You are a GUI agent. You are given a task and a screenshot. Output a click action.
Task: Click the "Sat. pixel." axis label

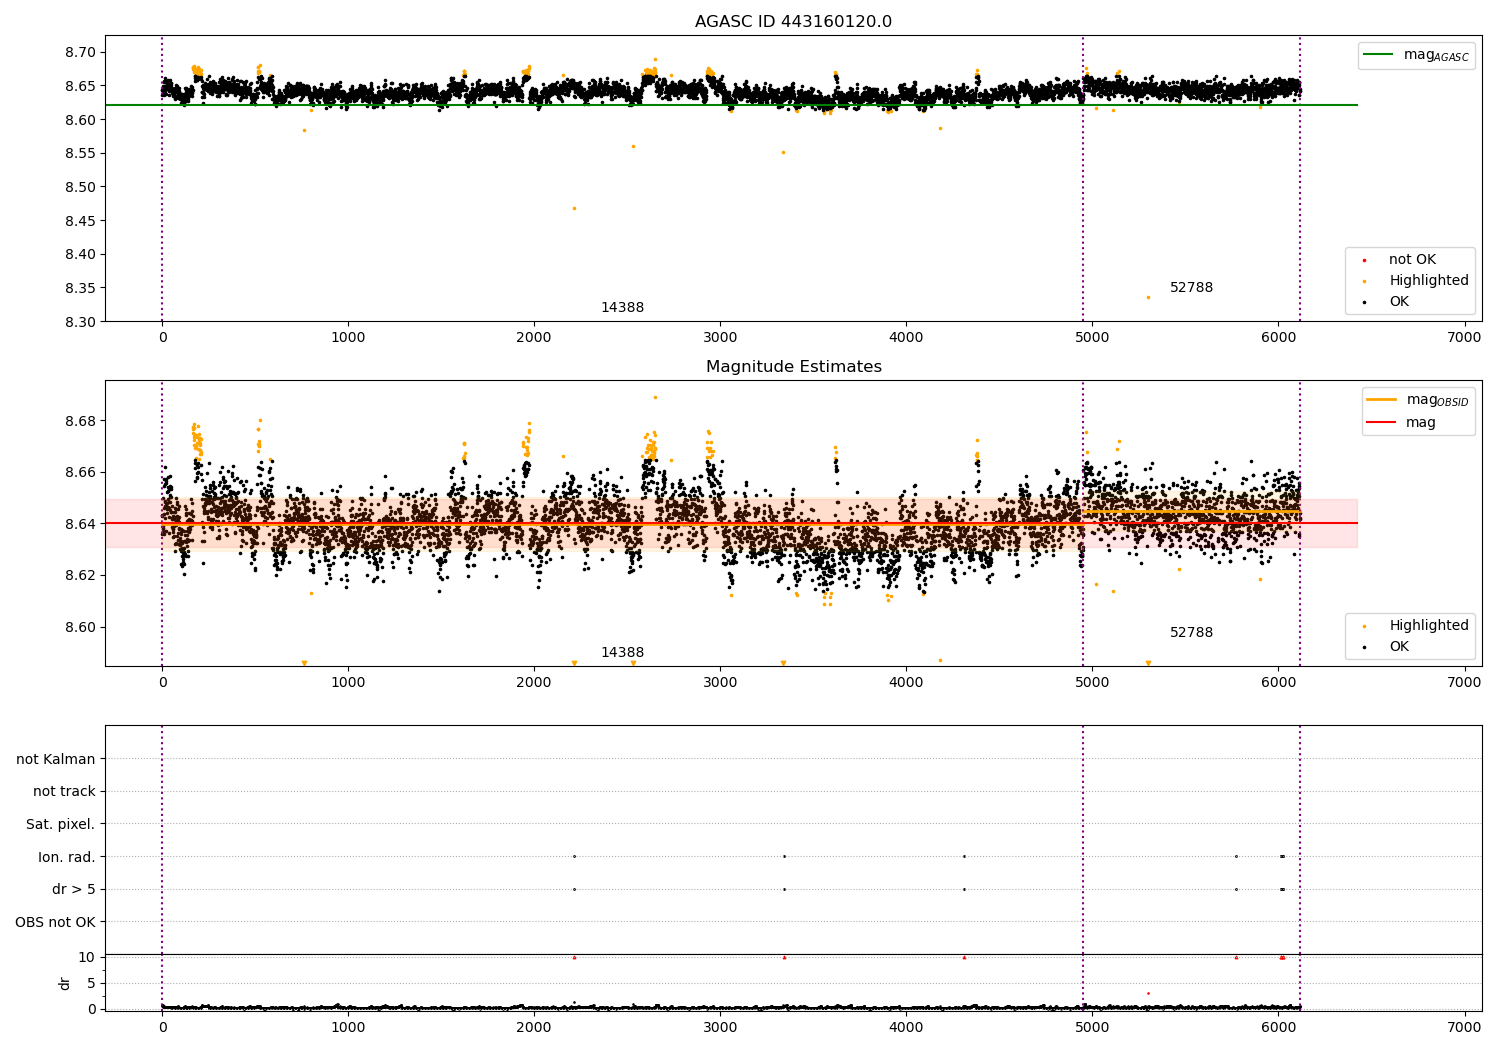(61, 825)
